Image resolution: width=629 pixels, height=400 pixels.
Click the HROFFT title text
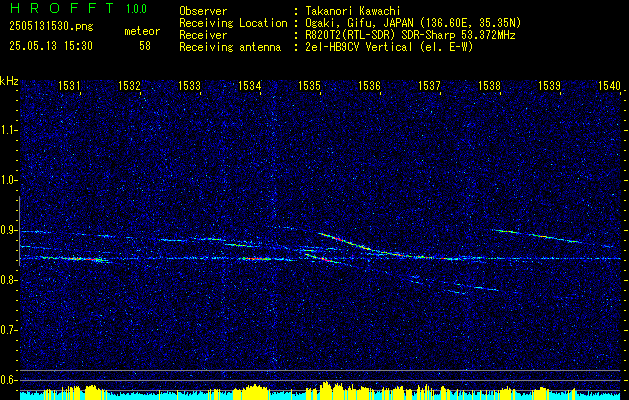62,8
